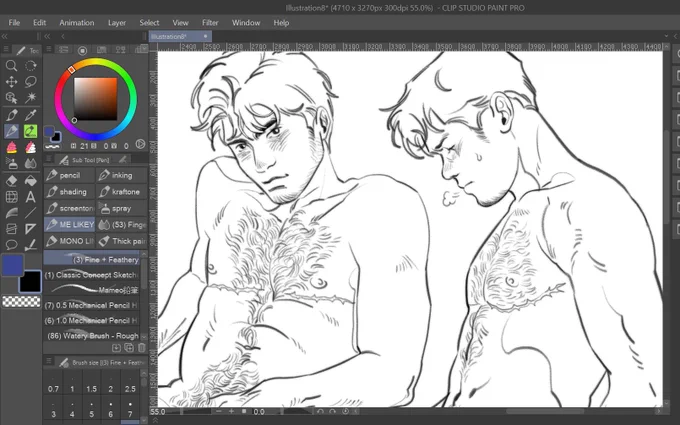Open the Brush size palette menu

[x=49, y=361]
